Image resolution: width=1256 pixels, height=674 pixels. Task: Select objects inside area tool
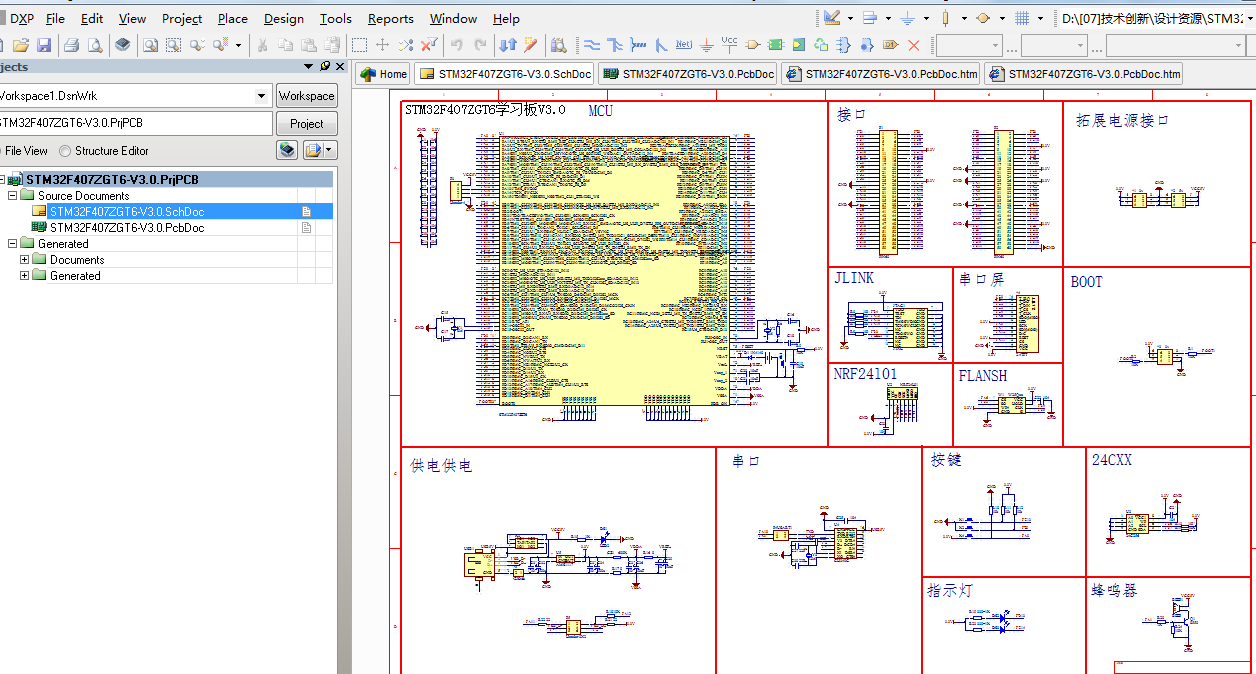tap(359, 45)
